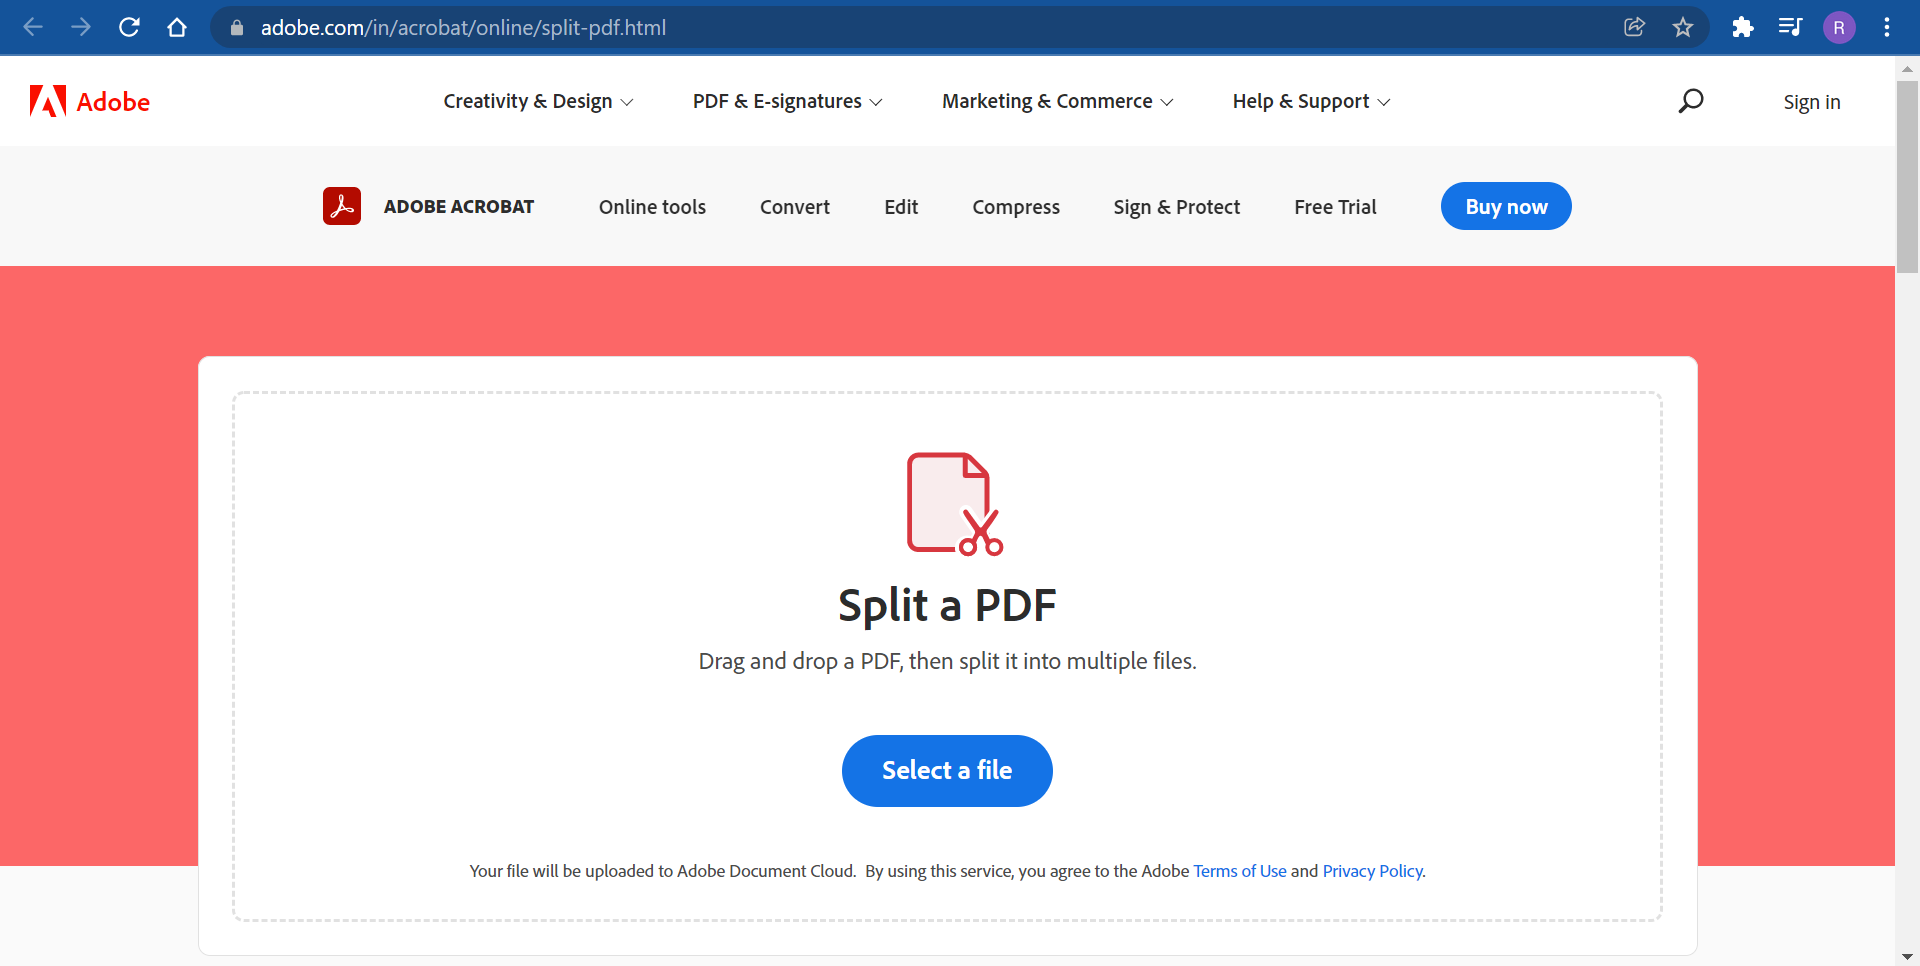Click the site security lock icon
1920x966 pixels.
click(237, 27)
